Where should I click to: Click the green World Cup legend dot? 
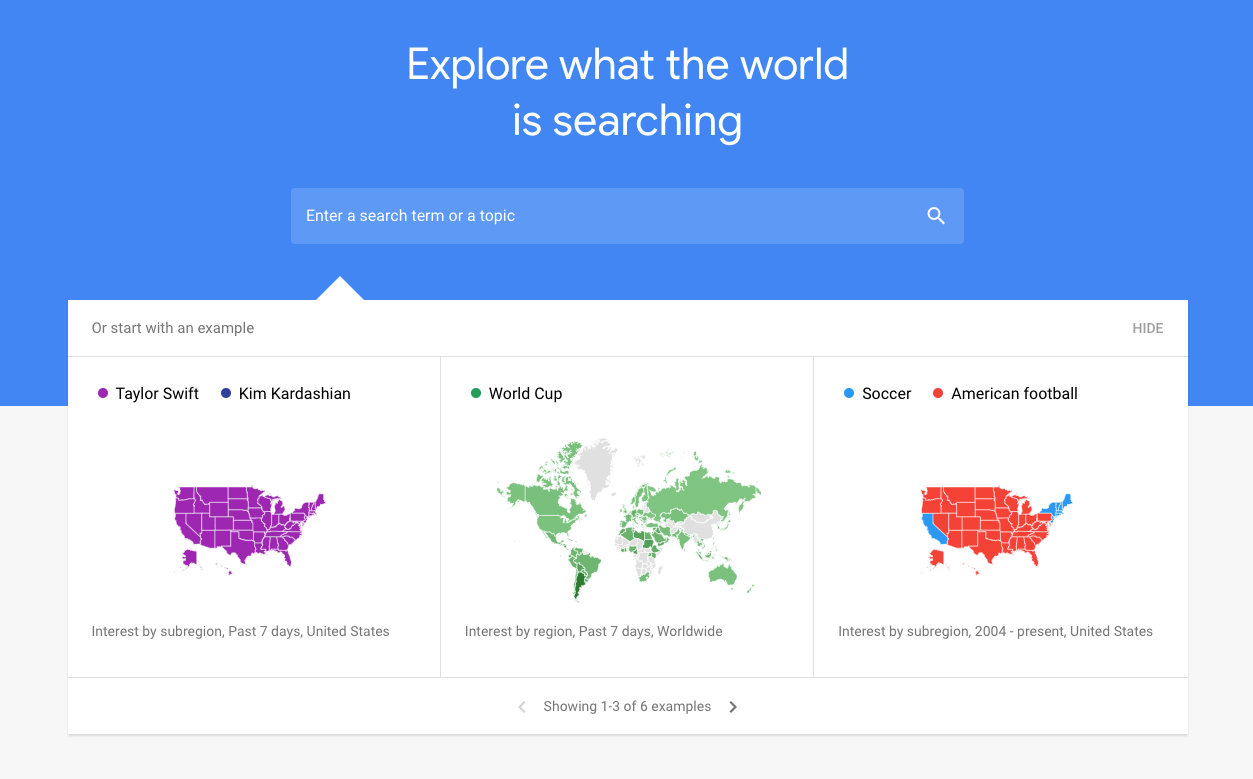(474, 393)
